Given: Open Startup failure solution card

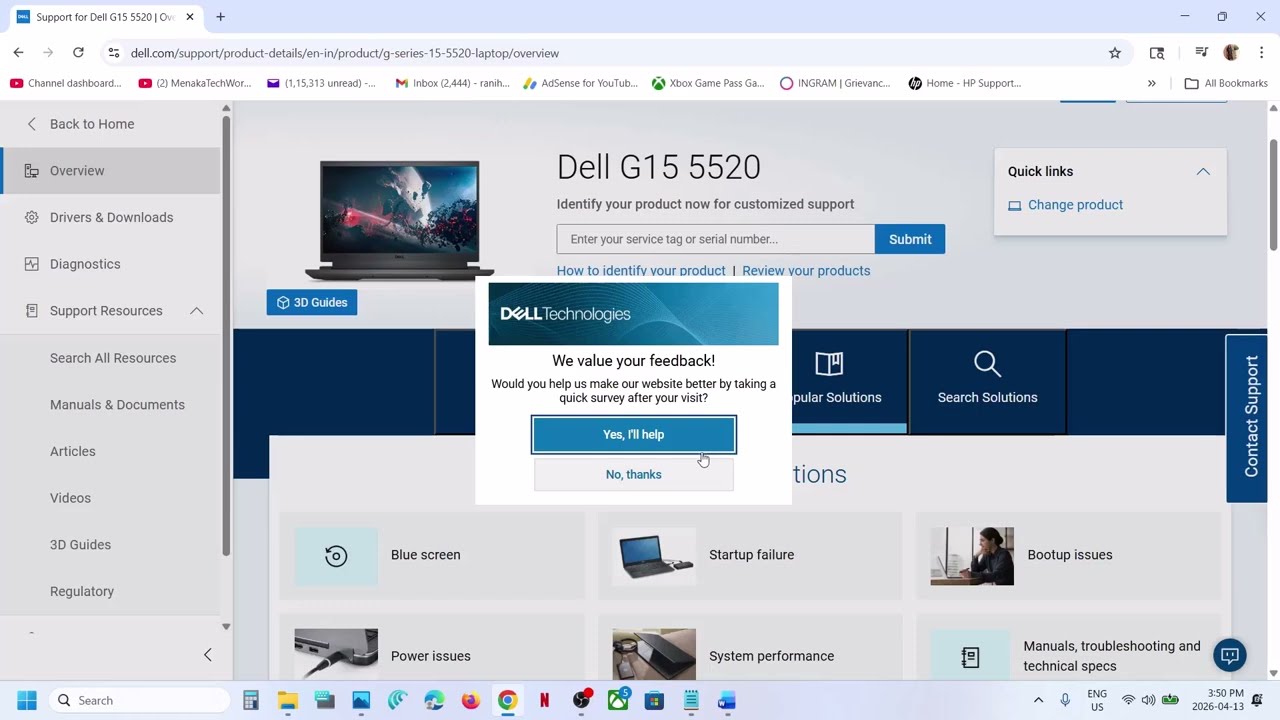Looking at the screenshot, I should [x=750, y=555].
